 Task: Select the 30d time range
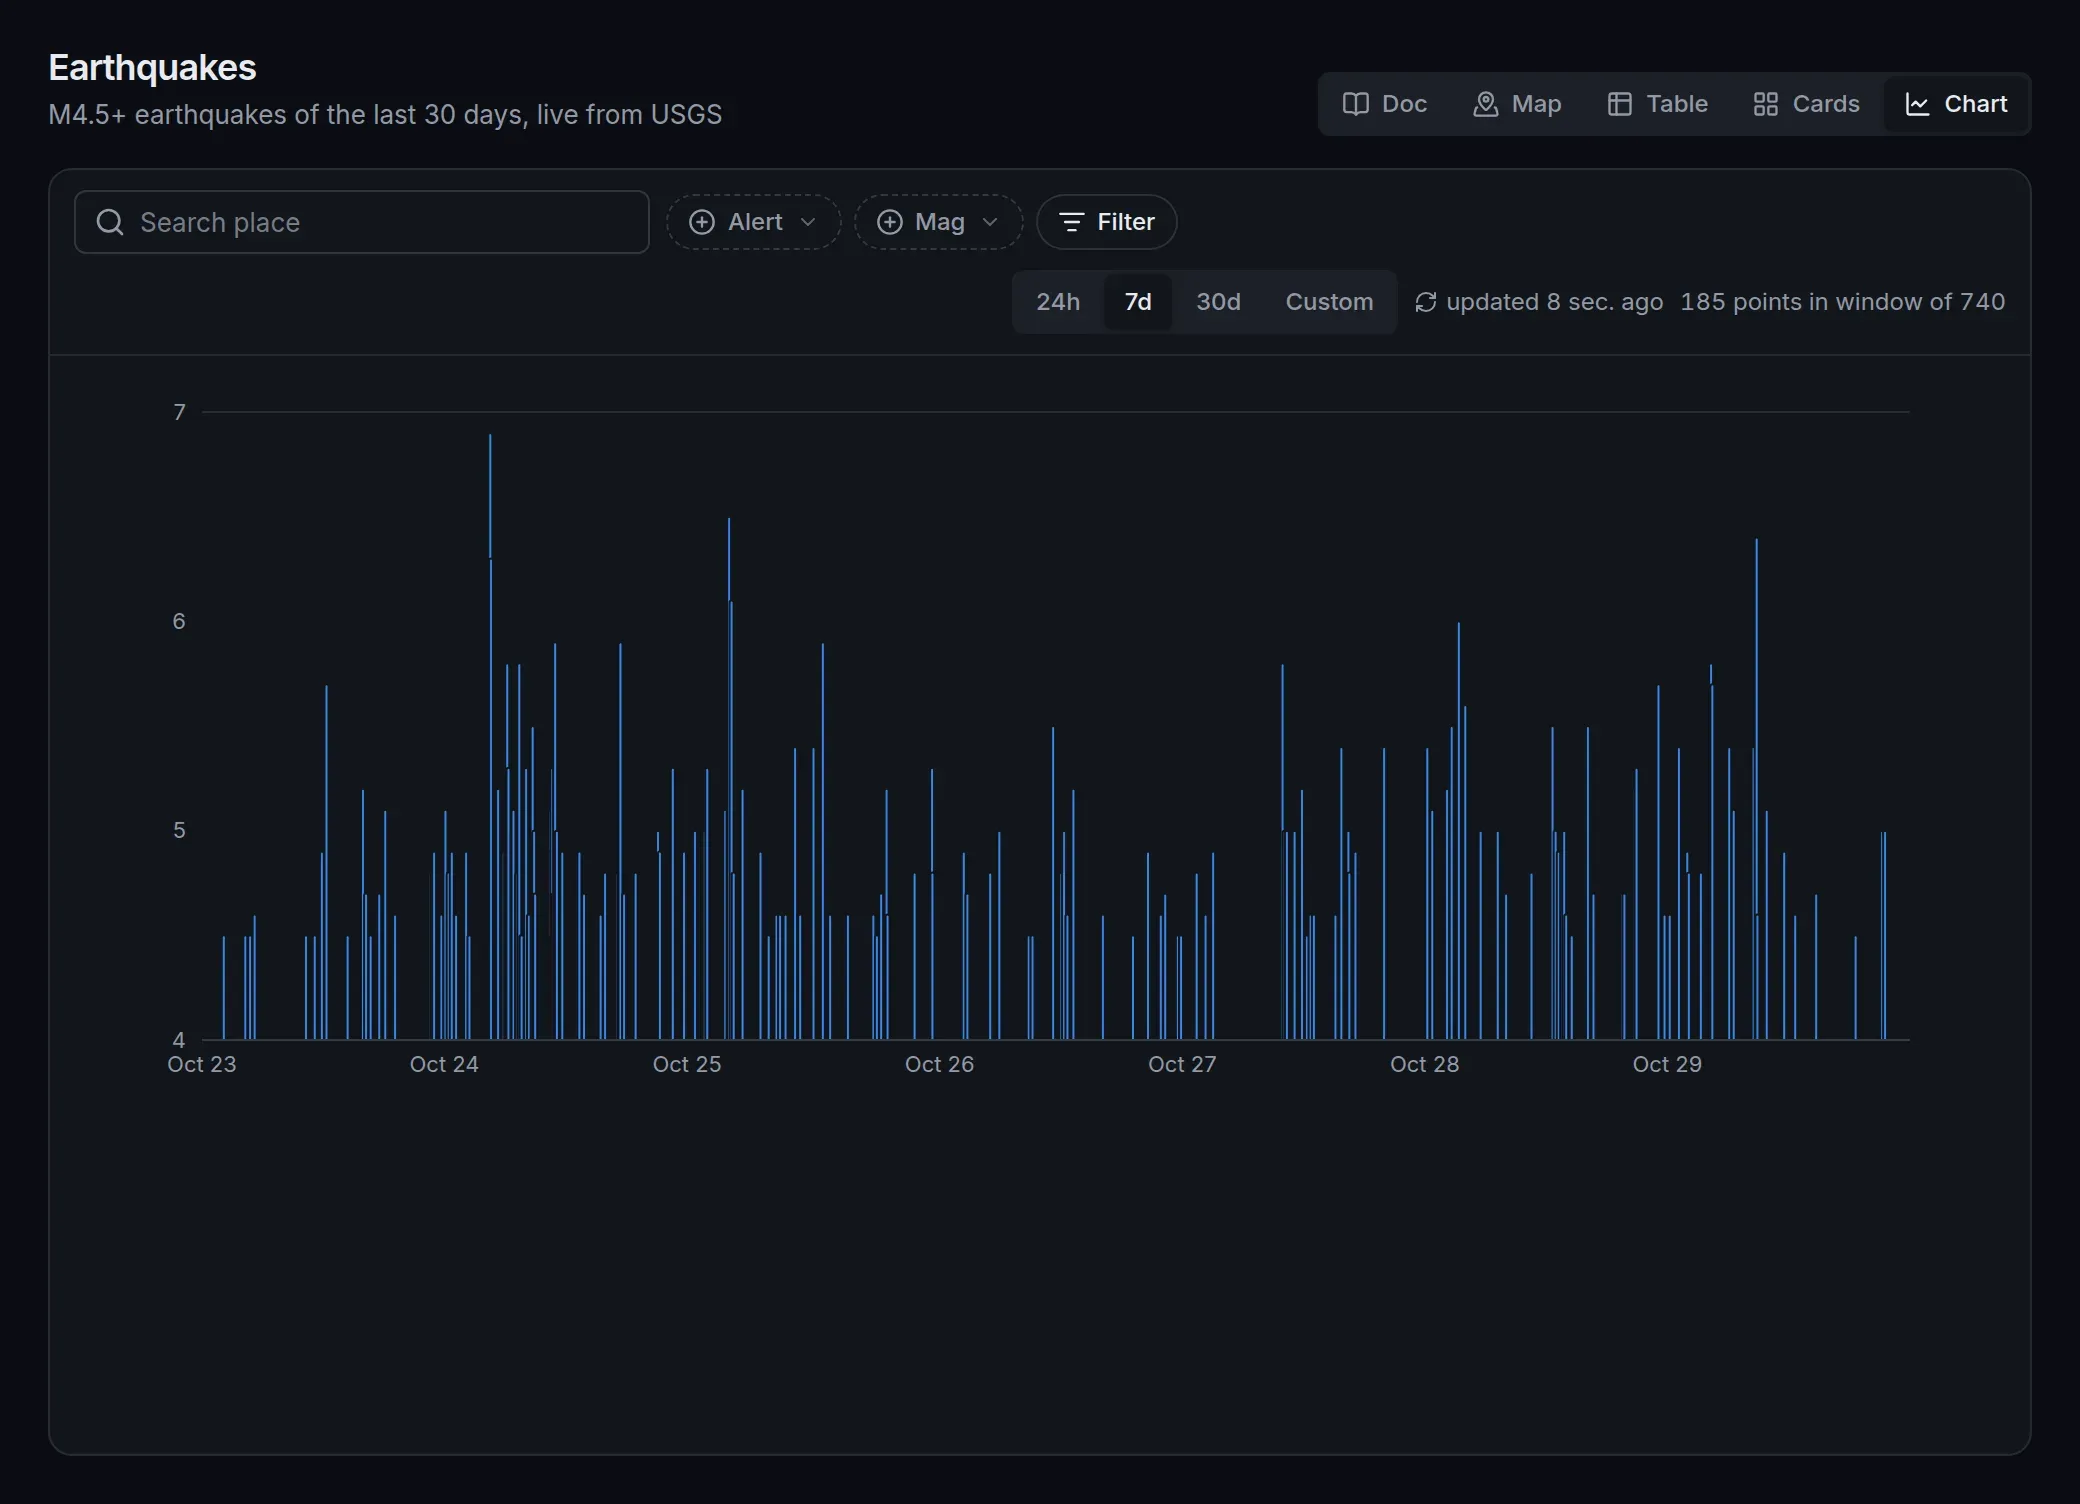(x=1218, y=302)
